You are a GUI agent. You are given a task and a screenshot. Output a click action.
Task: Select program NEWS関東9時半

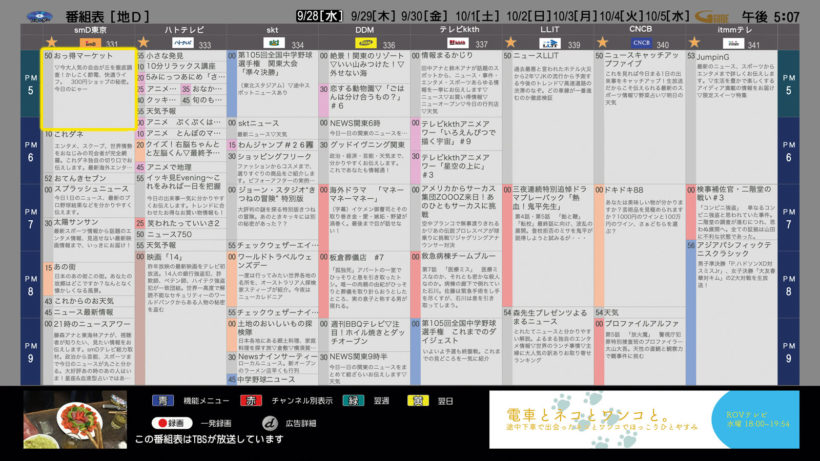pyautogui.click(x=365, y=368)
